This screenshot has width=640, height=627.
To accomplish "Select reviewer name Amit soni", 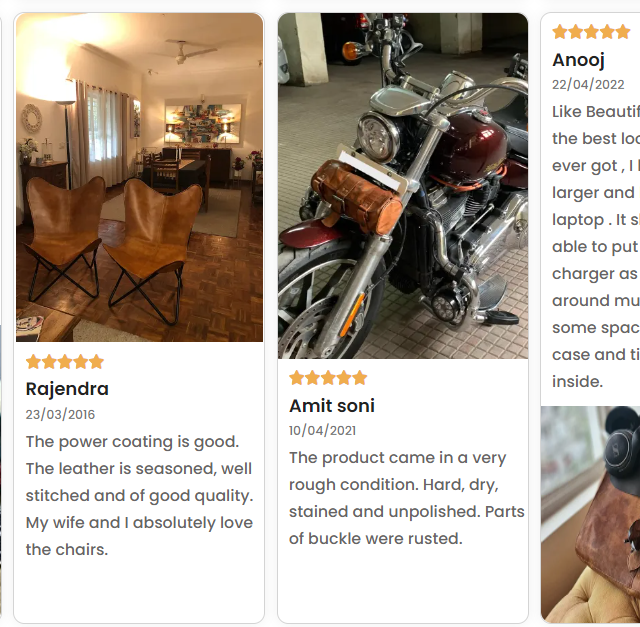I will pyautogui.click(x=332, y=406).
